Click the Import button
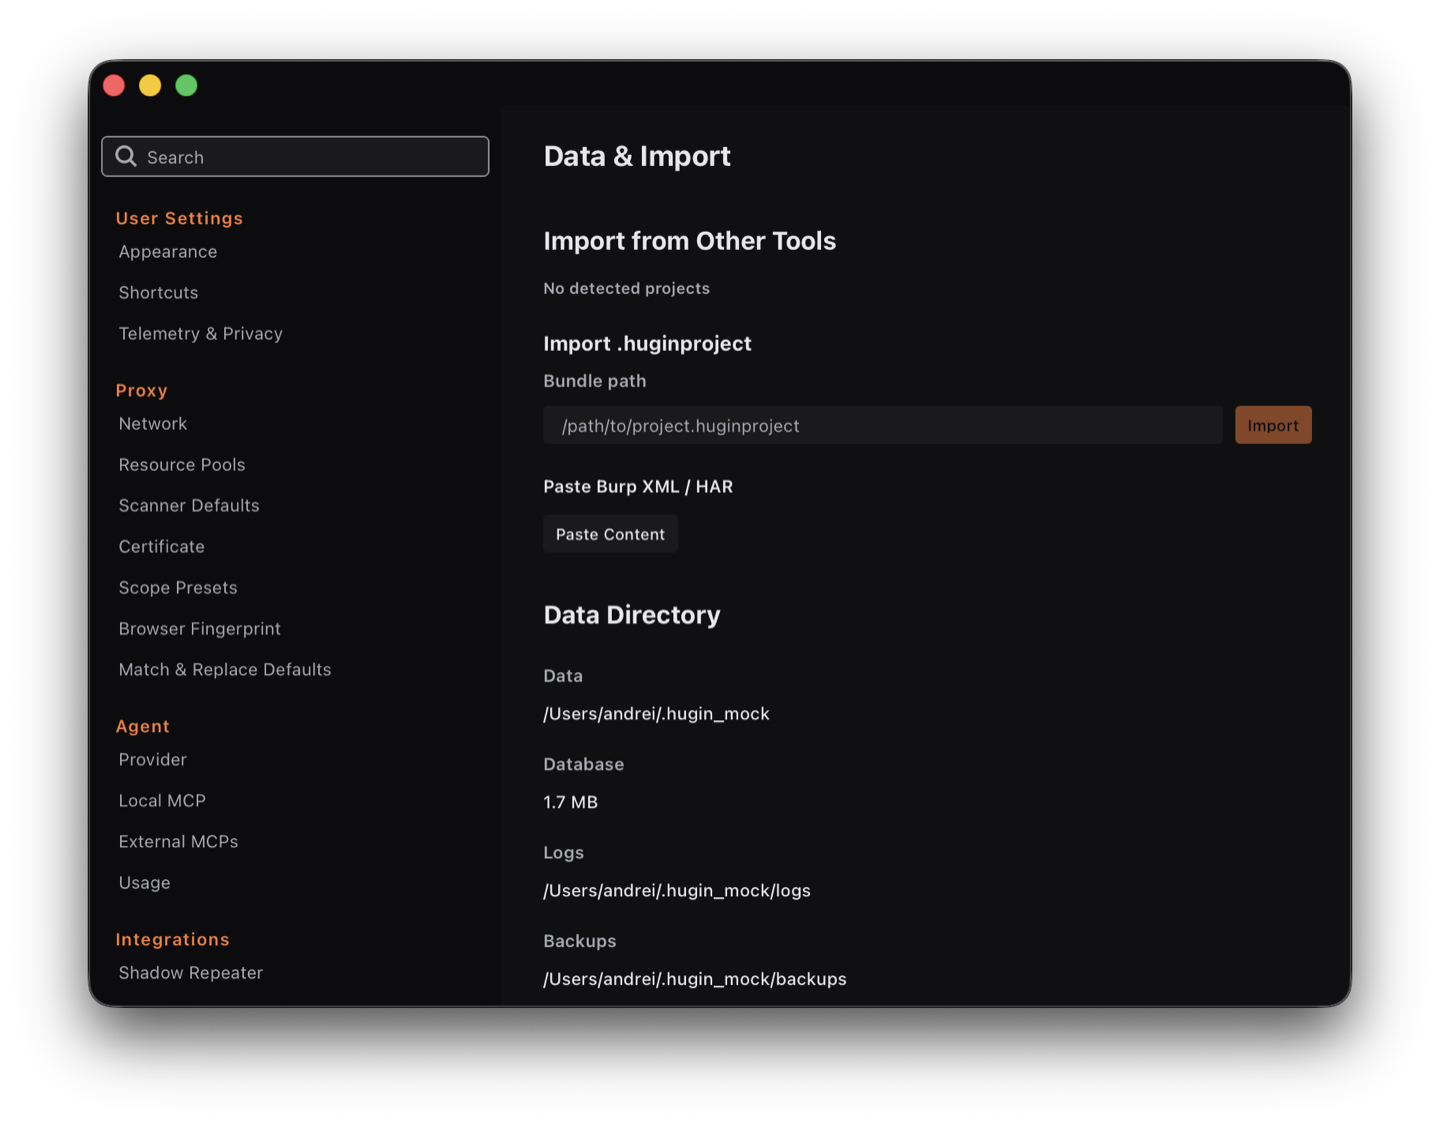 (x=1273, y=425)
